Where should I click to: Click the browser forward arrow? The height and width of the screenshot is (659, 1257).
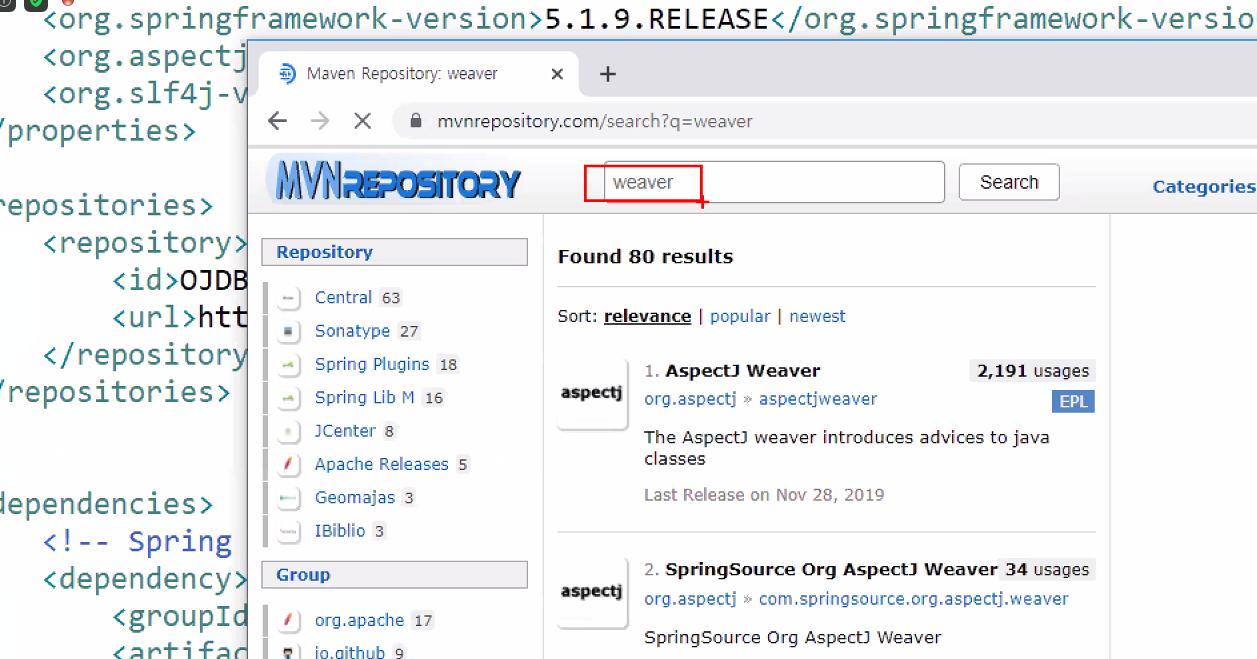320,121
